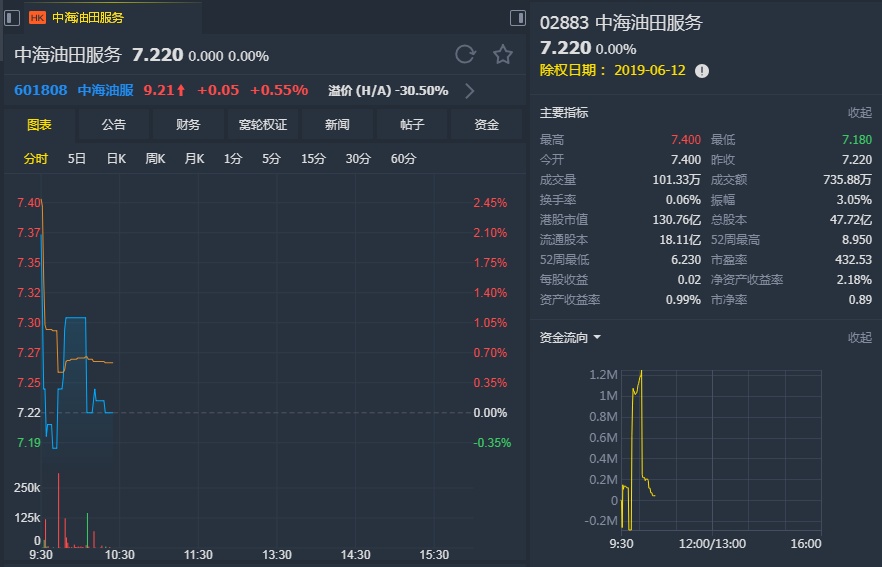
Task: Open the 财务 tab
Action: point(188,125)
